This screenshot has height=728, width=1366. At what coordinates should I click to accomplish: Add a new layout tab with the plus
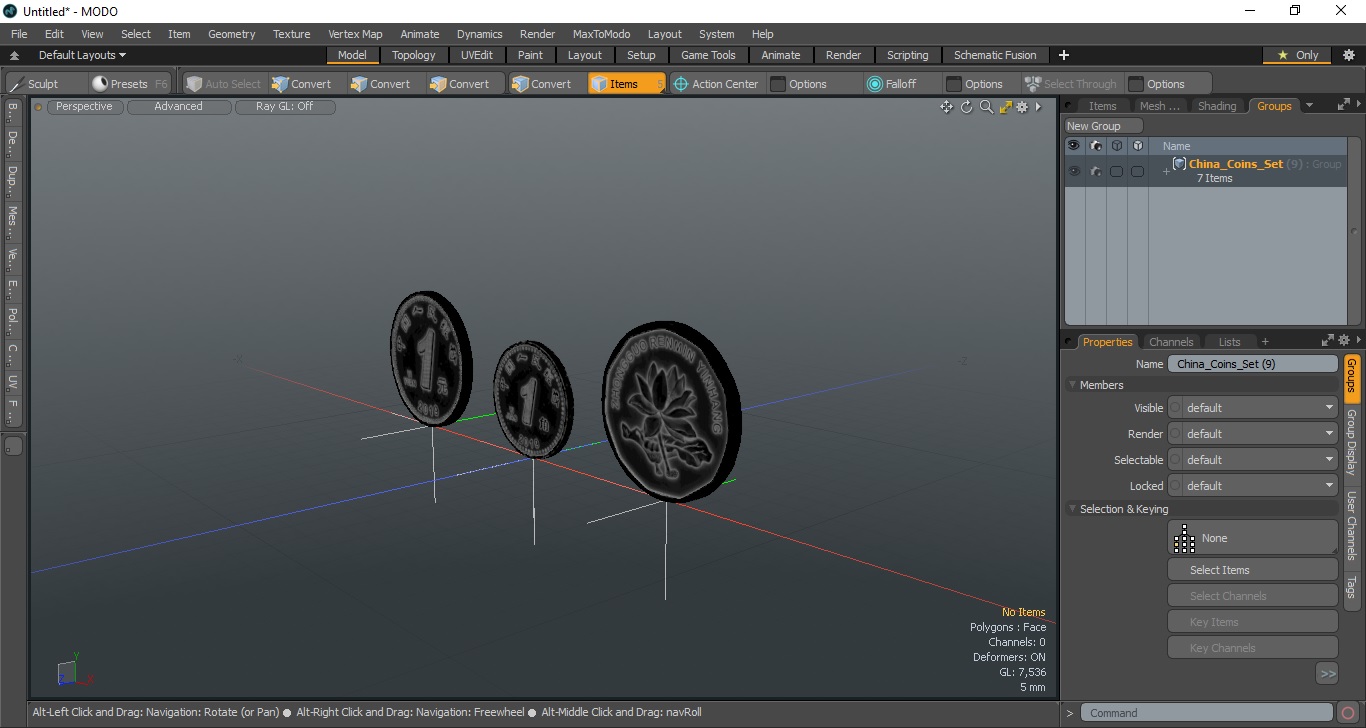1064,55
